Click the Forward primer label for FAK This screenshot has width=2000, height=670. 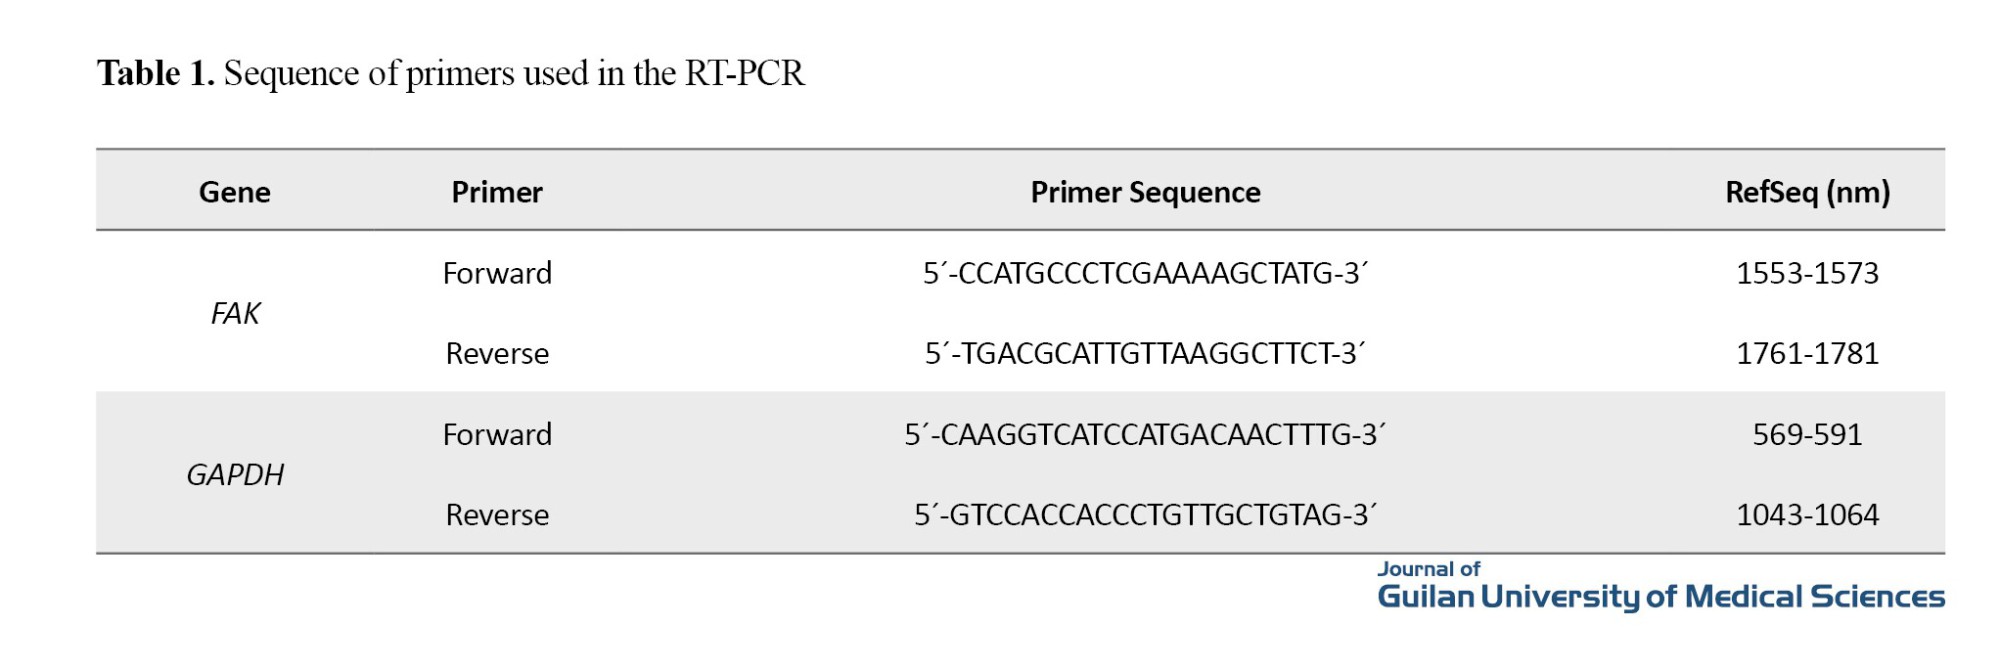(x=497, y=274)
